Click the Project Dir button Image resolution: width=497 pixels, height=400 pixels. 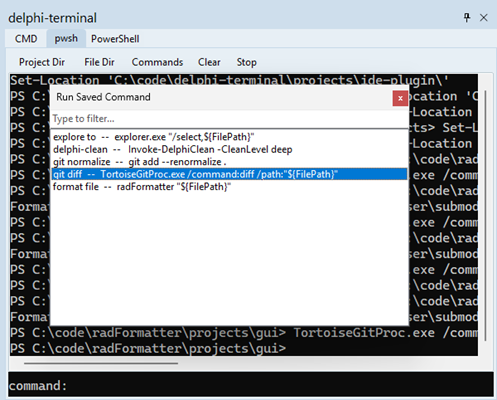tap(42, 62)
